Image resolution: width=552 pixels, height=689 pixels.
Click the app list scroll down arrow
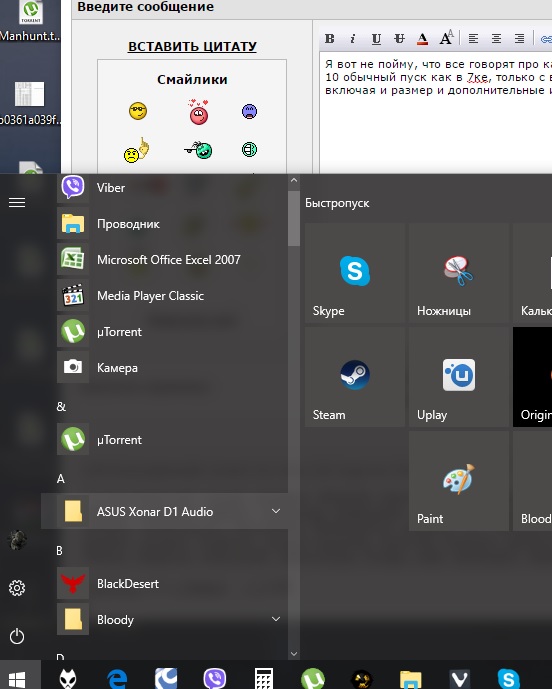coord(294,654)
